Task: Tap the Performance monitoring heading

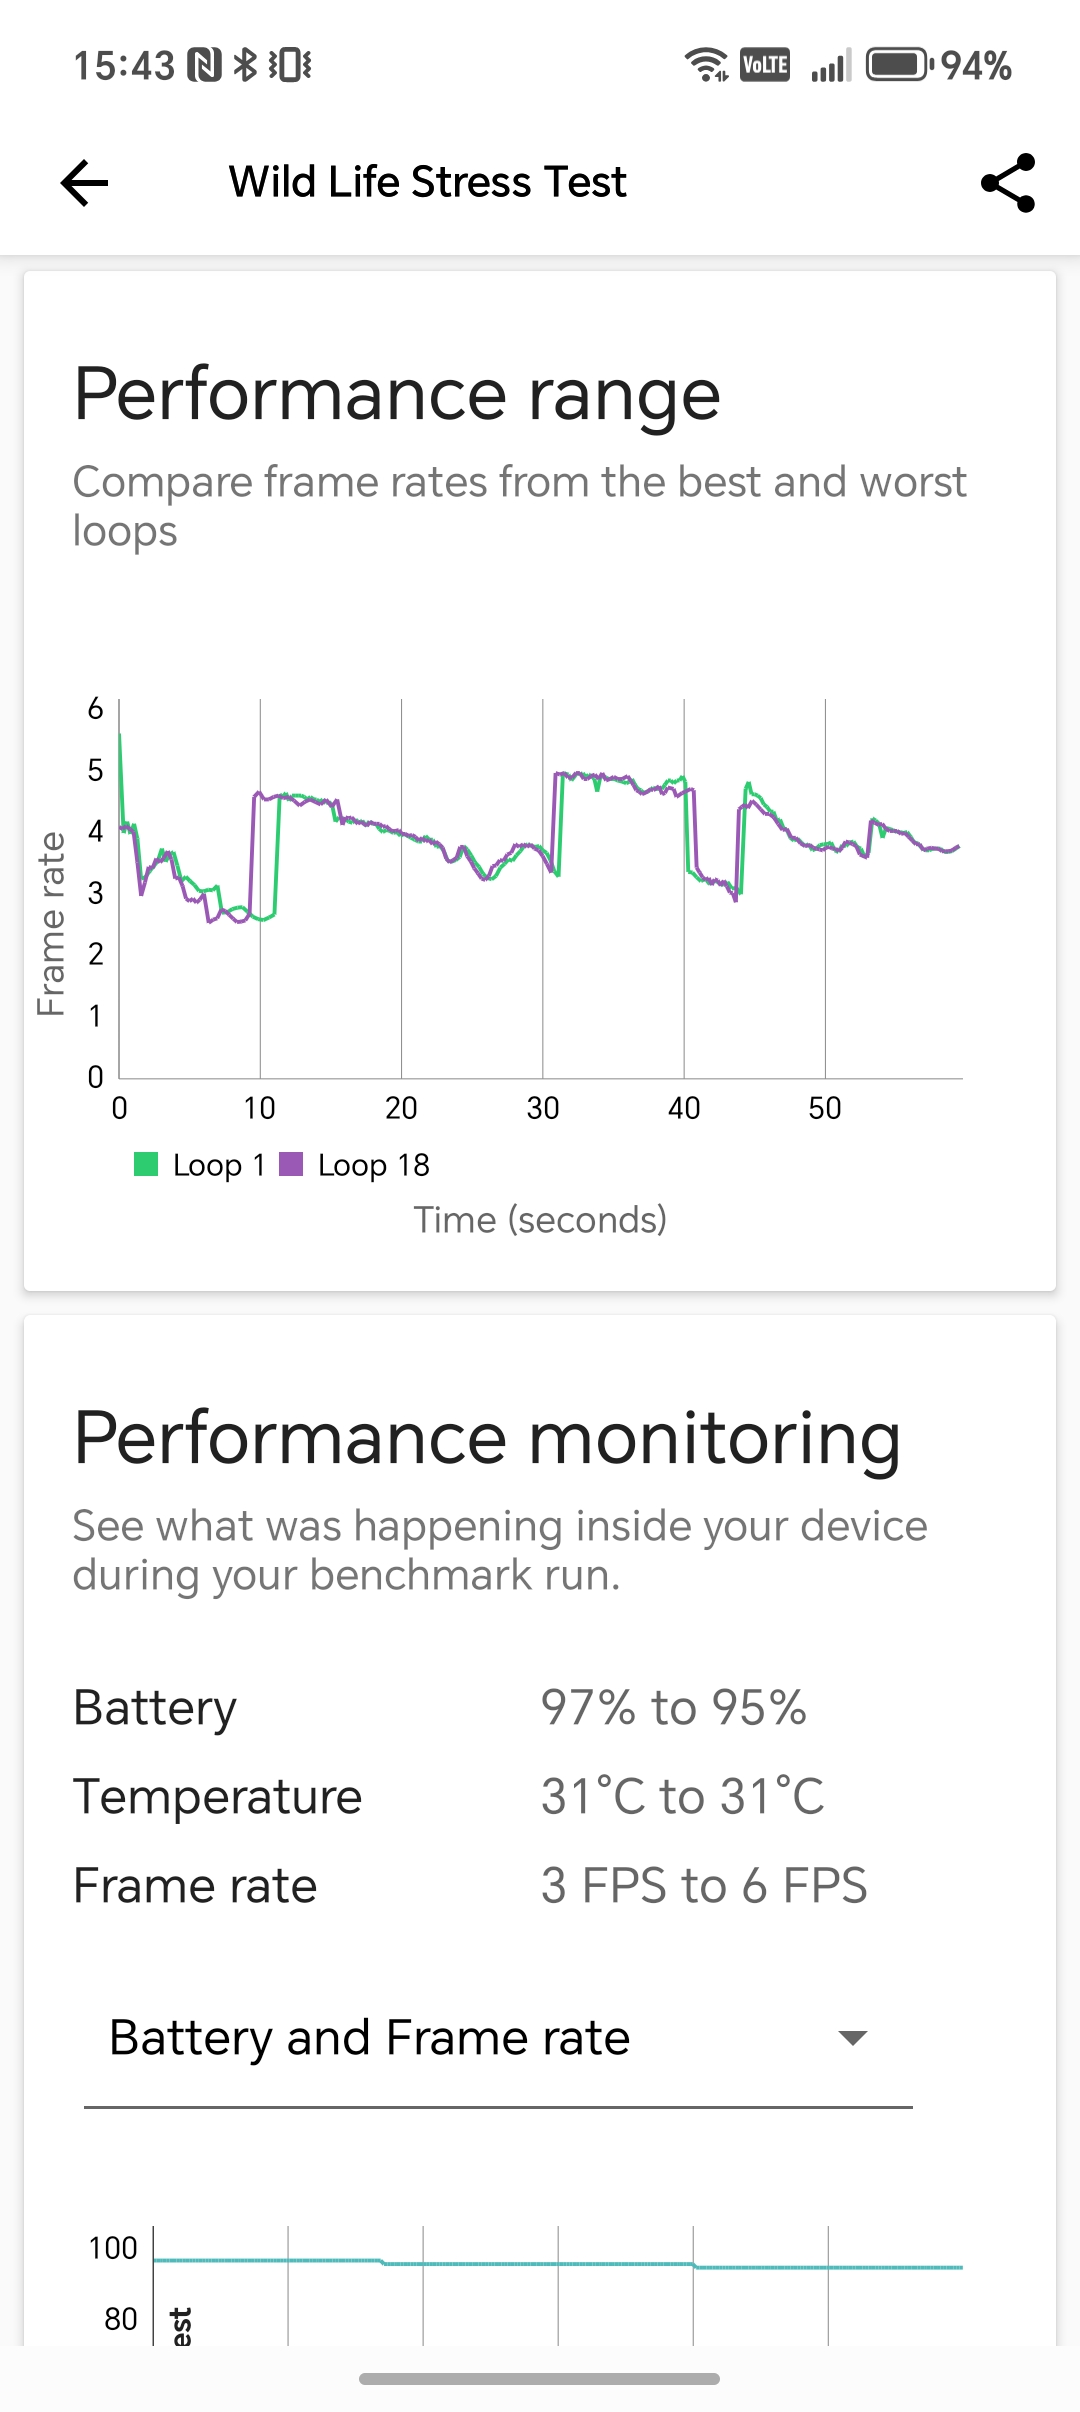Action: (487, 1438)
